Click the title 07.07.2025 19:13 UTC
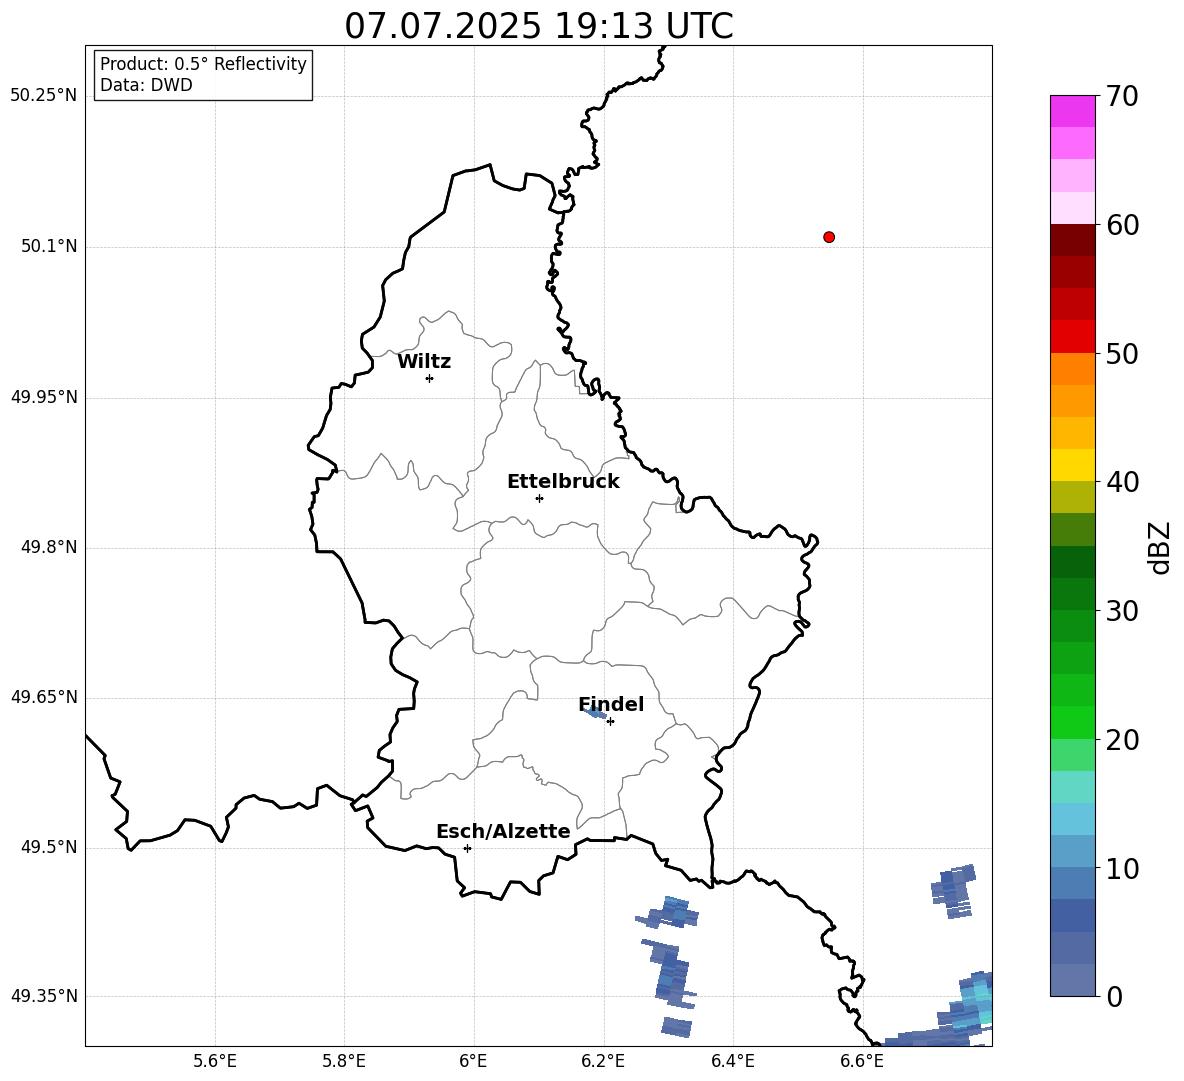This screenshot has width=1184, height=1081. coord(539,26)
